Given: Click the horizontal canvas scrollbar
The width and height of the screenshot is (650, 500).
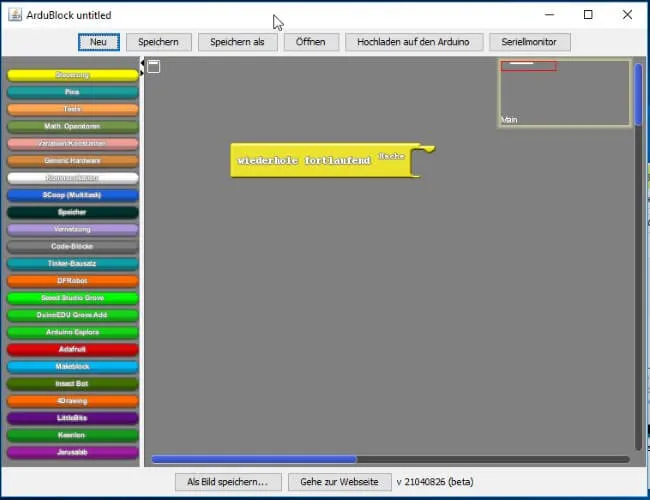Looking at the screenshot, I should pos(253,460).
